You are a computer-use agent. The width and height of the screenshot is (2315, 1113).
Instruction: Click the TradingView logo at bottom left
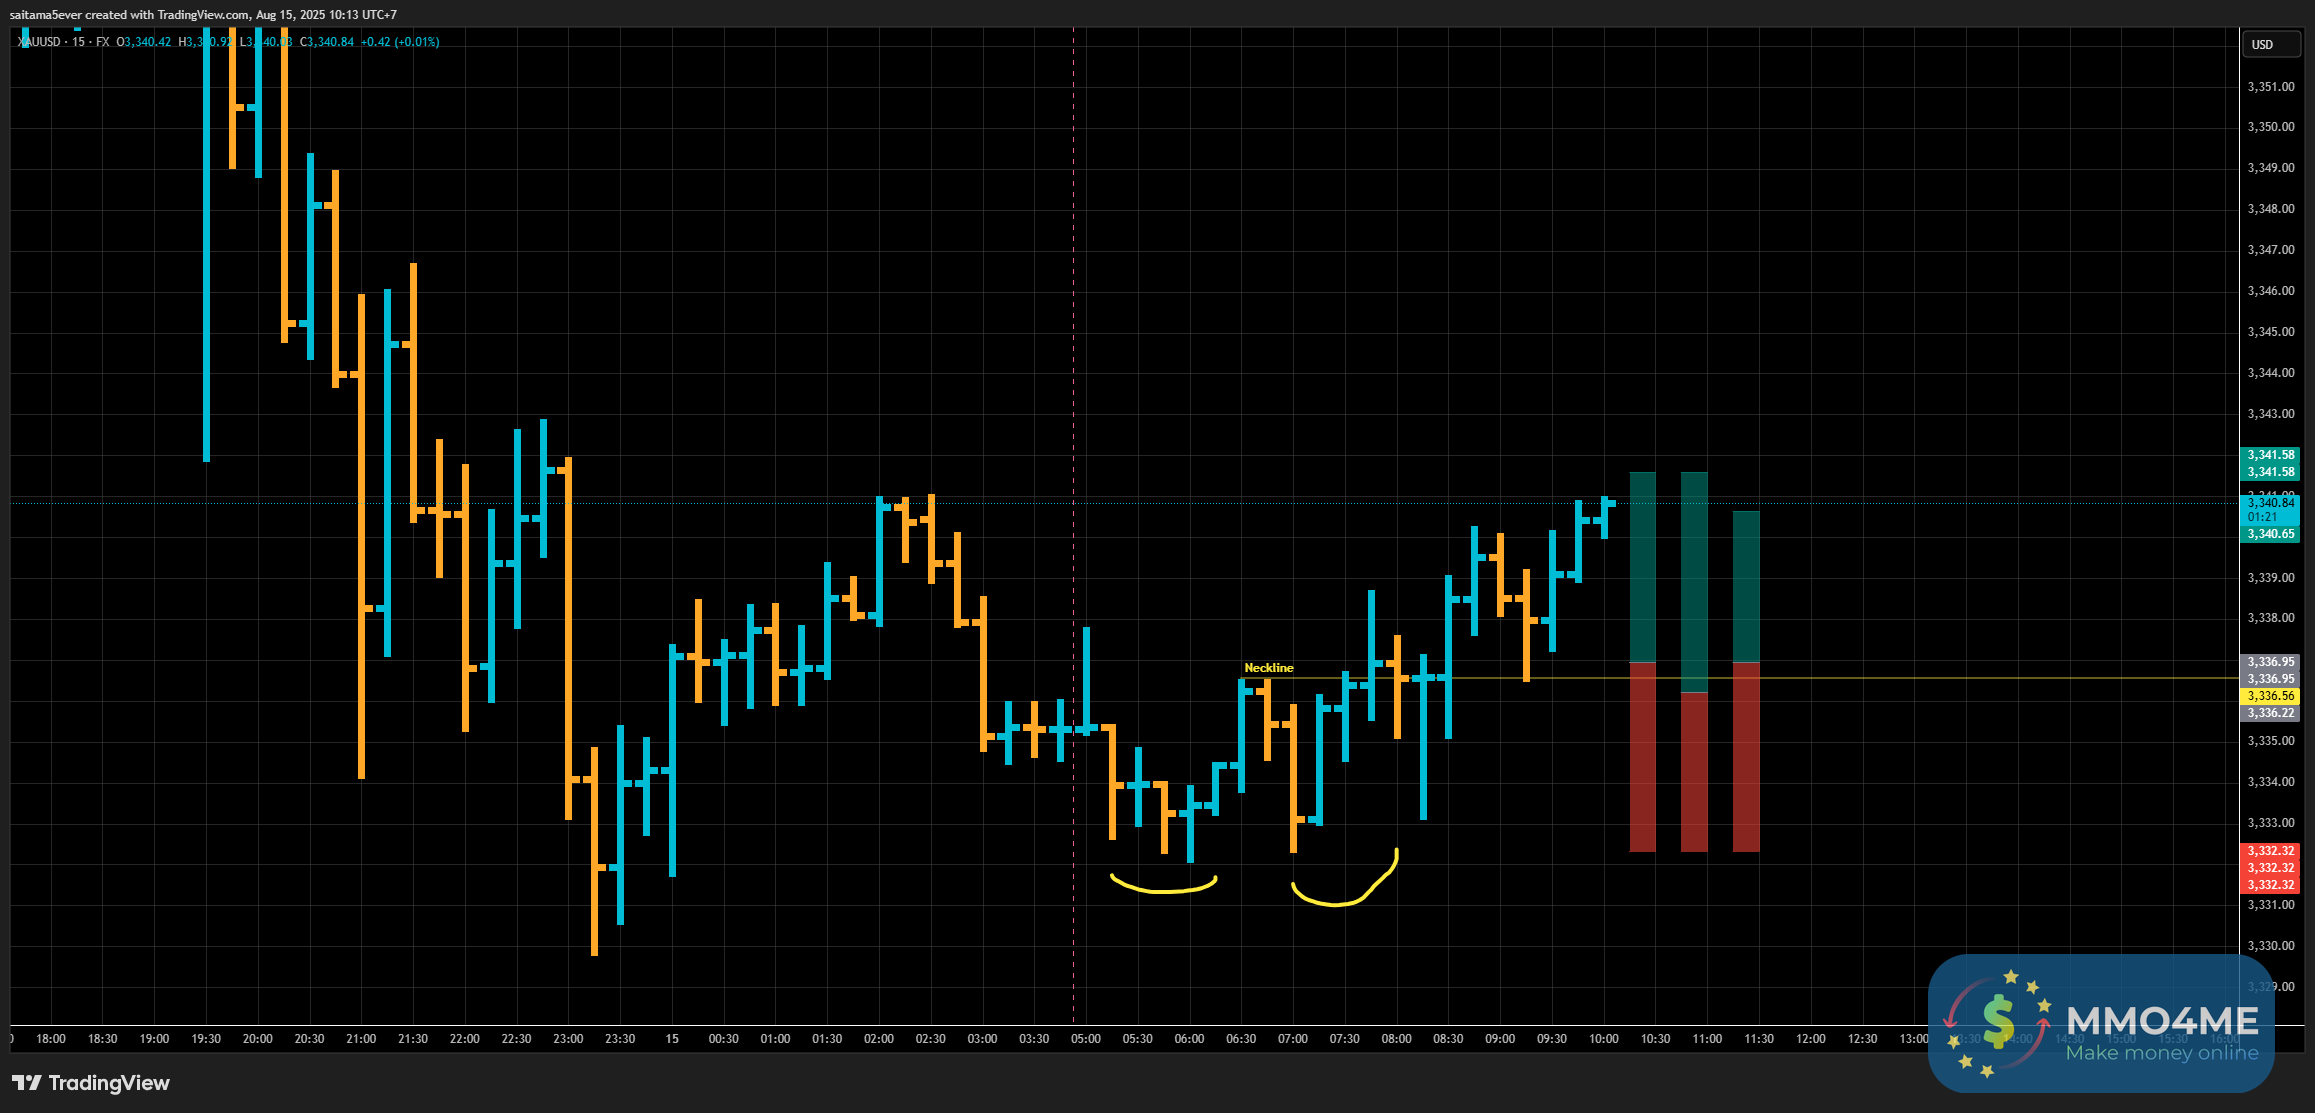point(90,1083)
